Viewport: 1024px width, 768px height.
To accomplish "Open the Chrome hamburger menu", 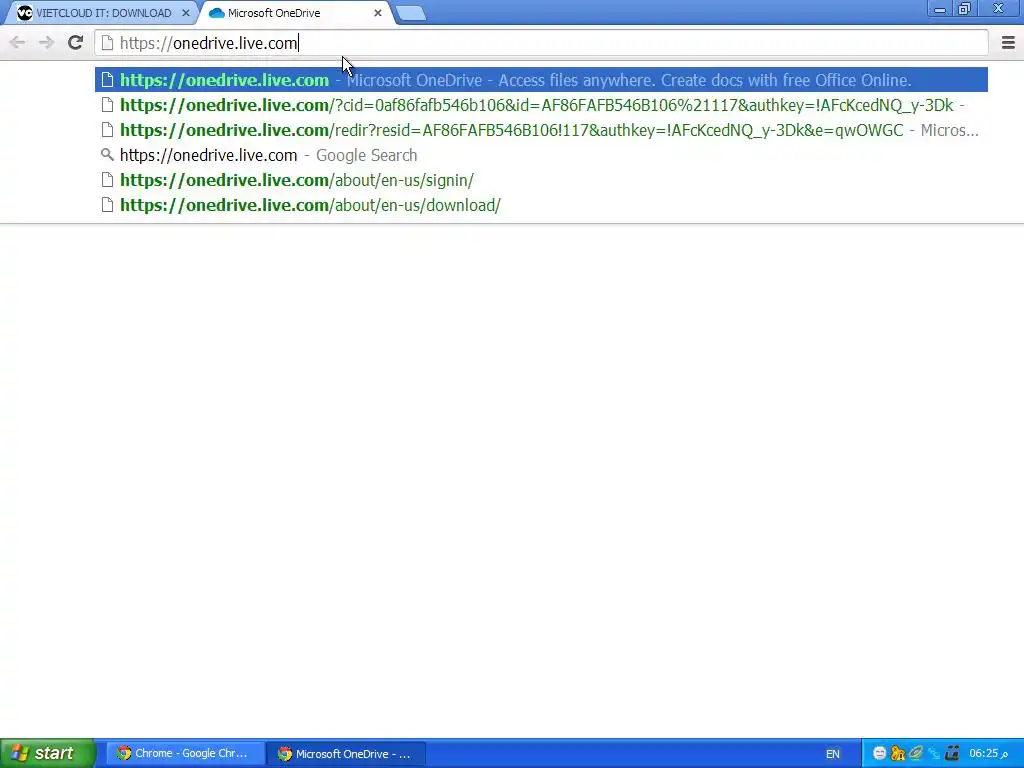I will [x=1008, y=43].
